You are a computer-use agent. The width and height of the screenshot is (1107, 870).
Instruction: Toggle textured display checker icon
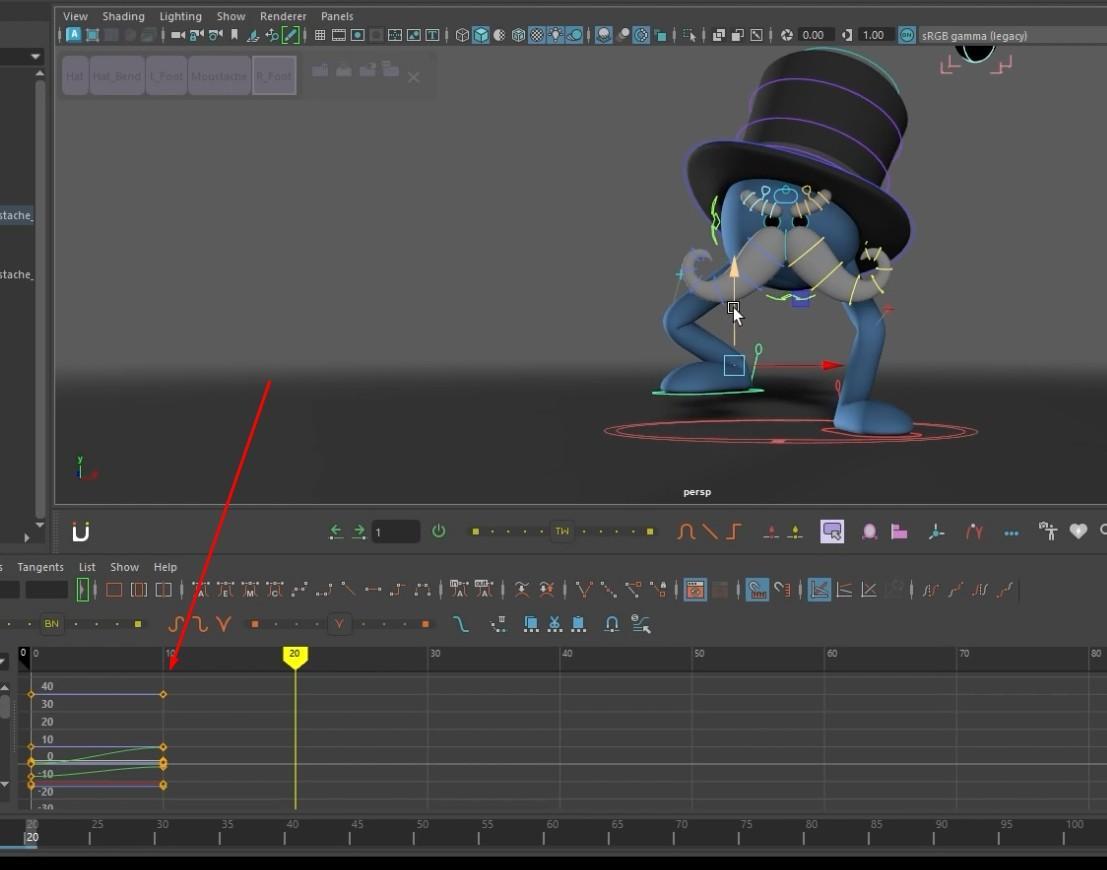point(537,35)
